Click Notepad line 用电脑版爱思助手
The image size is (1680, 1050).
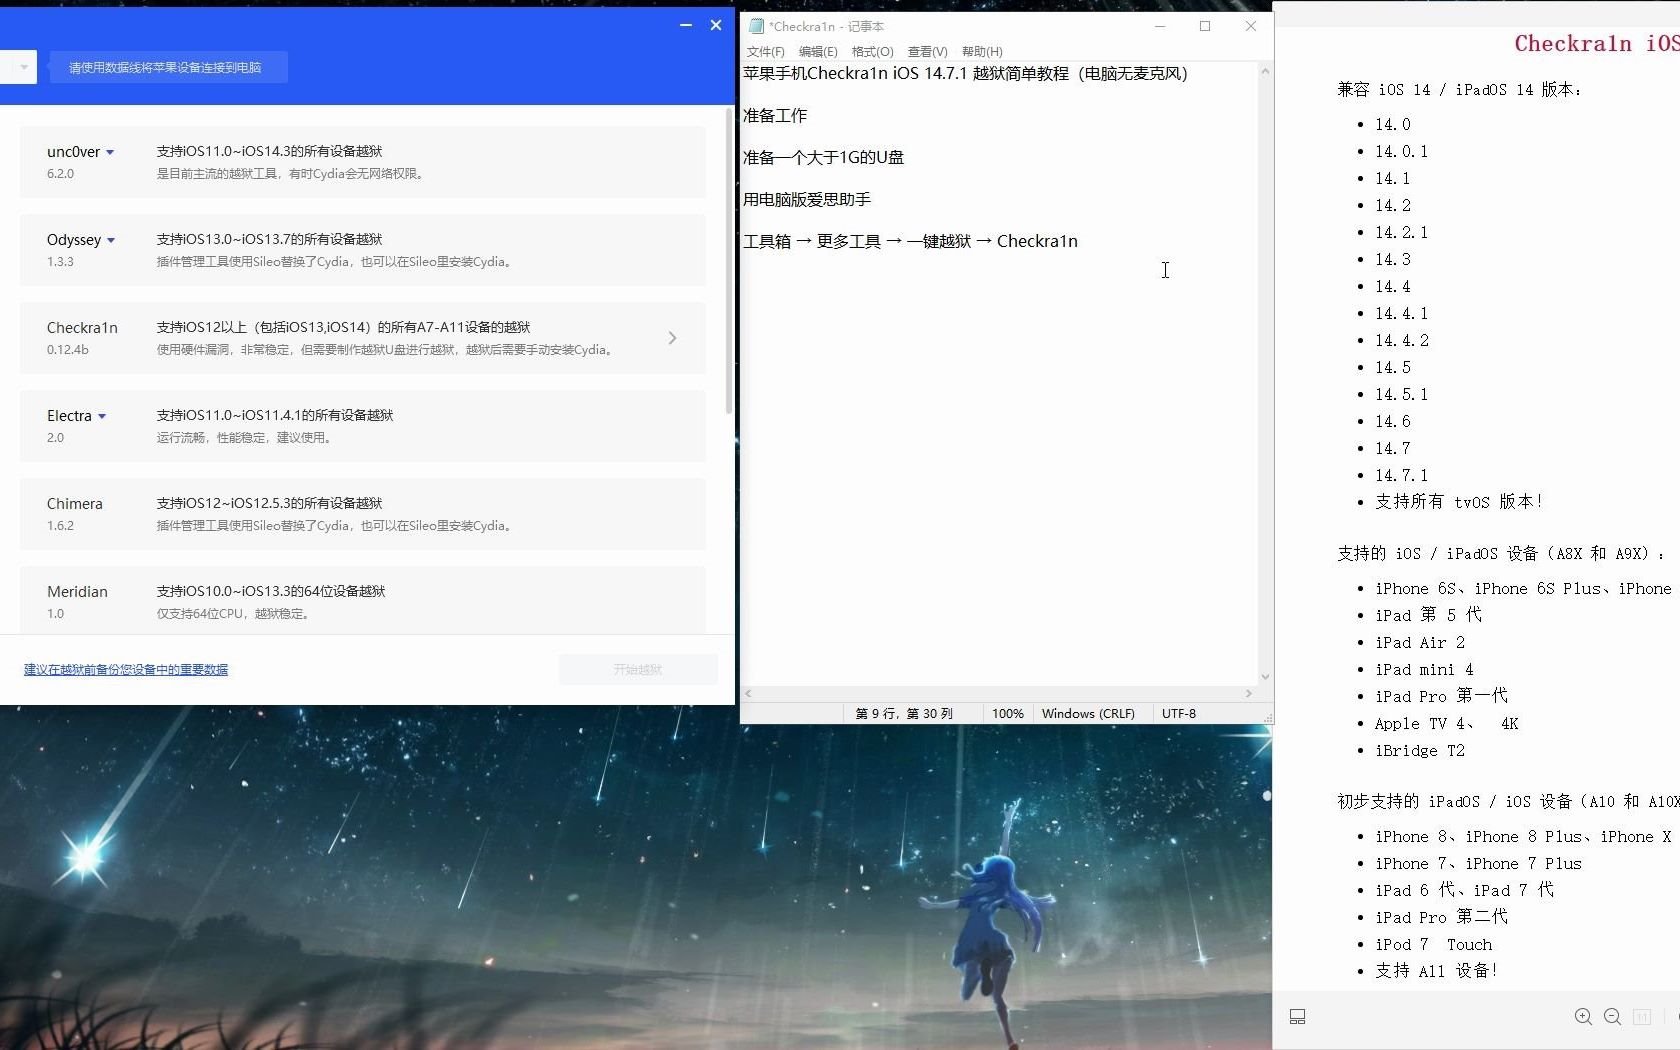[x=807, y=200]
